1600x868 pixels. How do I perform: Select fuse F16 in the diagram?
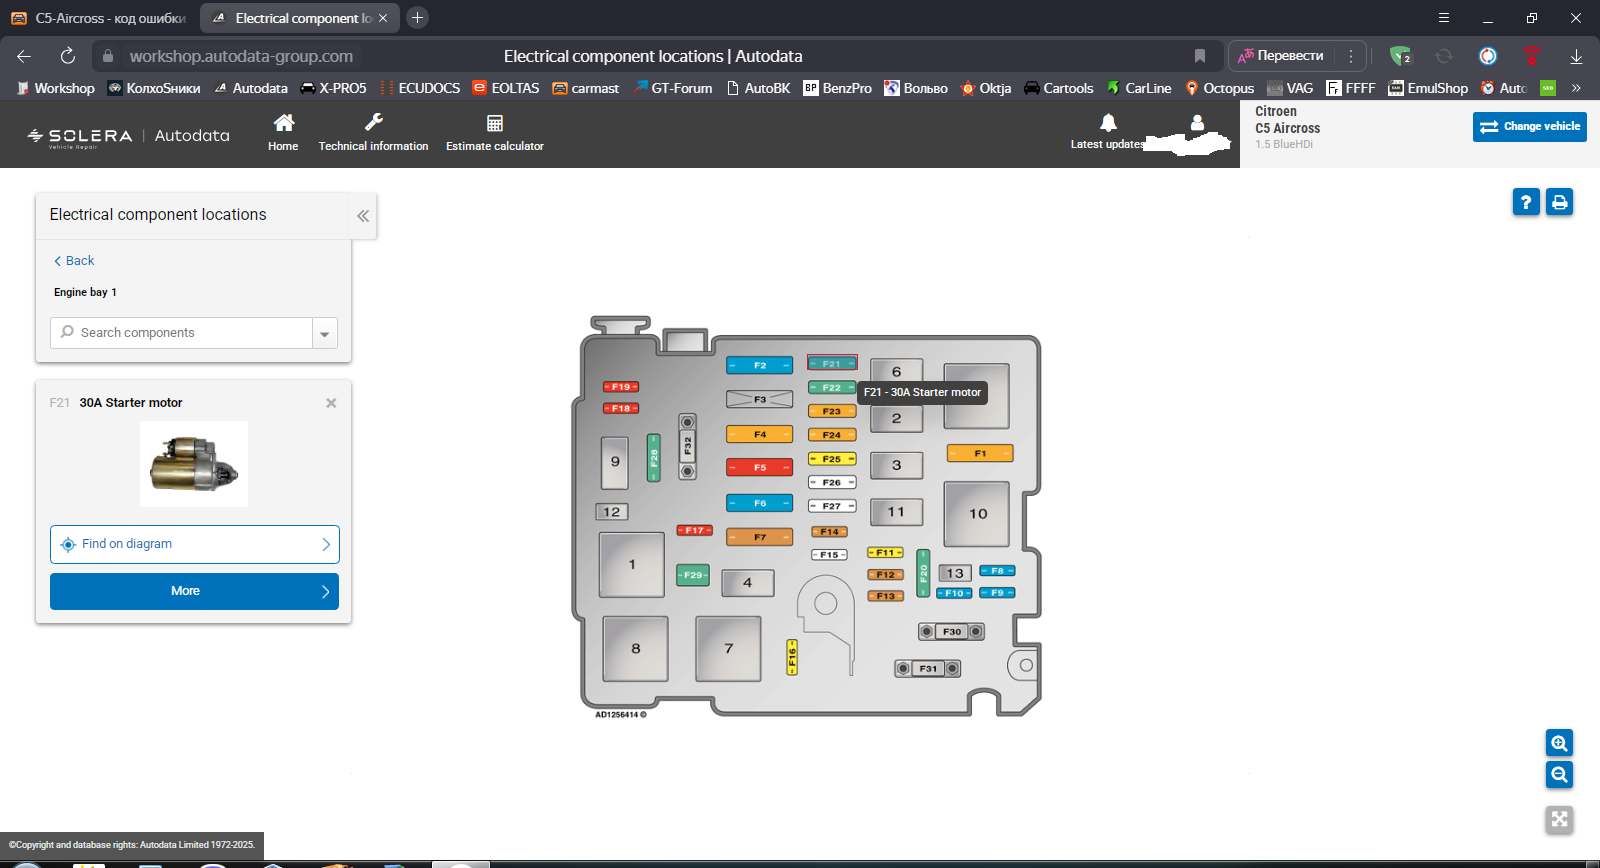point(792,658)
